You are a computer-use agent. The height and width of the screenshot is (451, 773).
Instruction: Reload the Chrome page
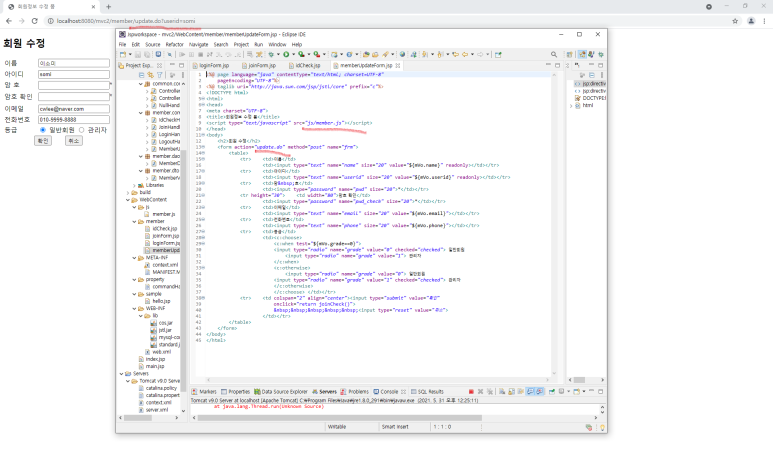[x=35, y=21]
